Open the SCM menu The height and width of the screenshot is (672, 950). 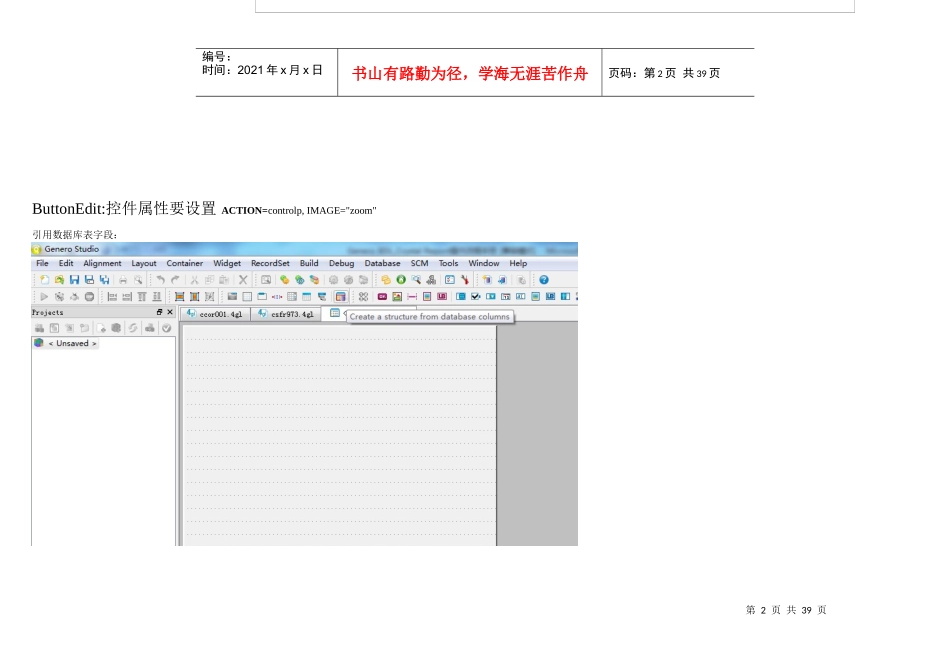[x=419, y=264]
